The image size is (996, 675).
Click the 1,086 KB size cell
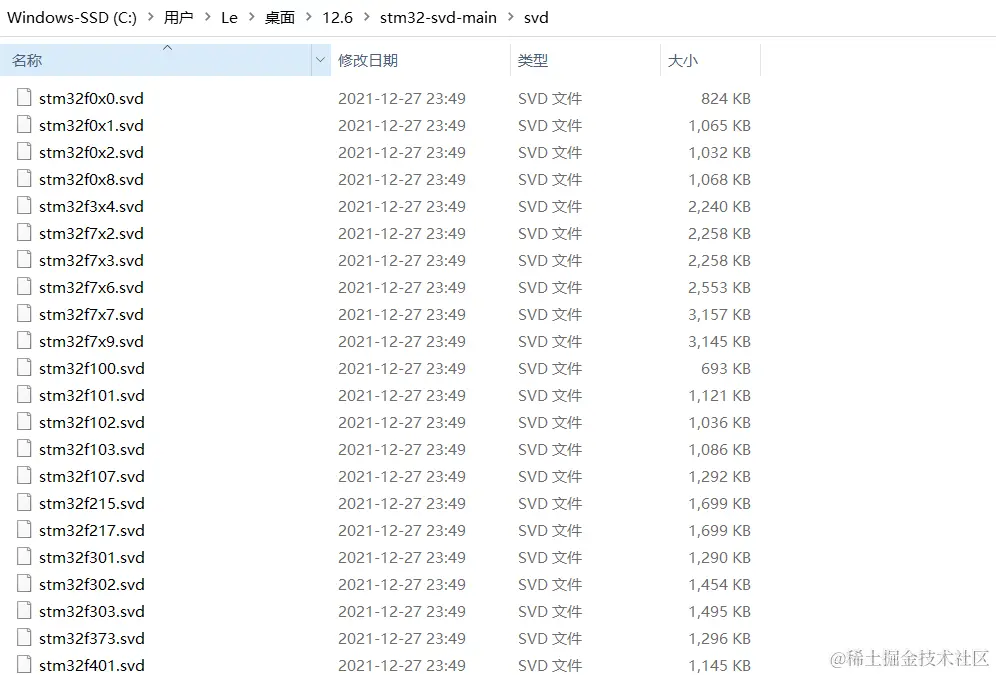720,450
